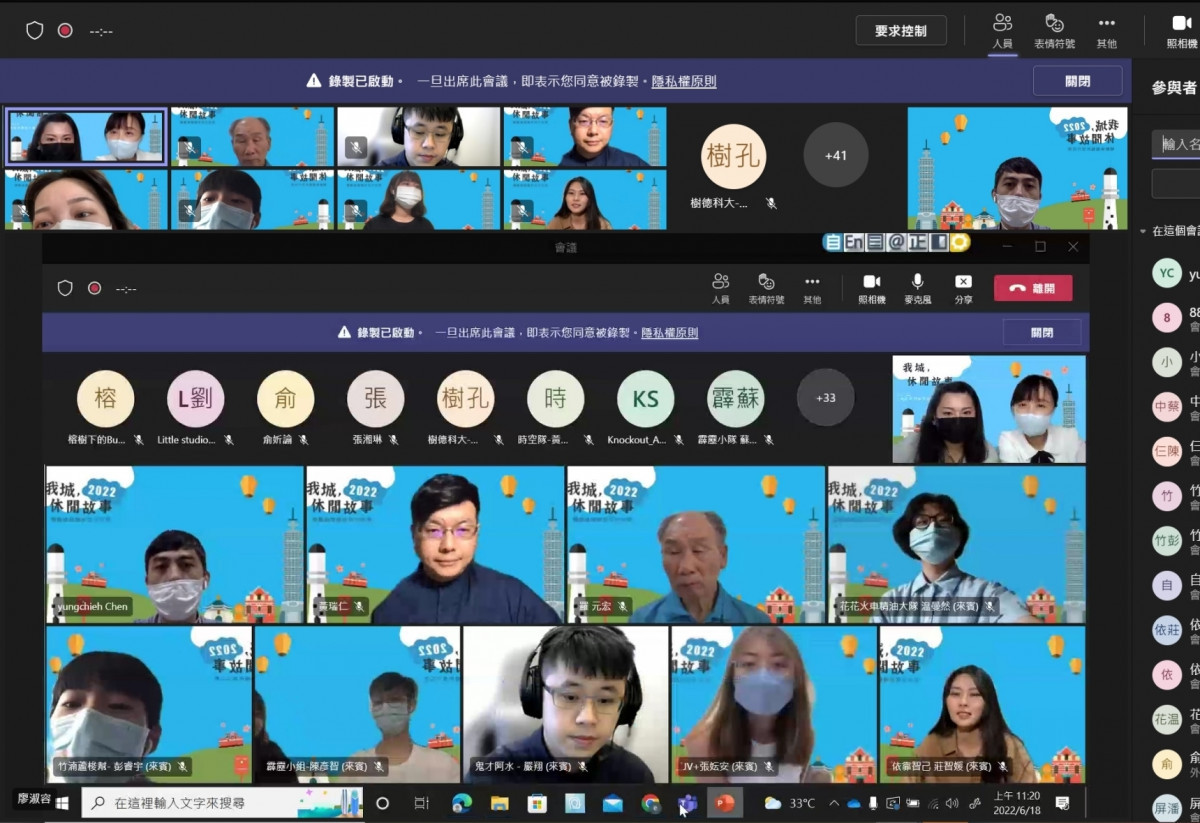Open 表情符號 in the background window toolbar

[1054, 30]
